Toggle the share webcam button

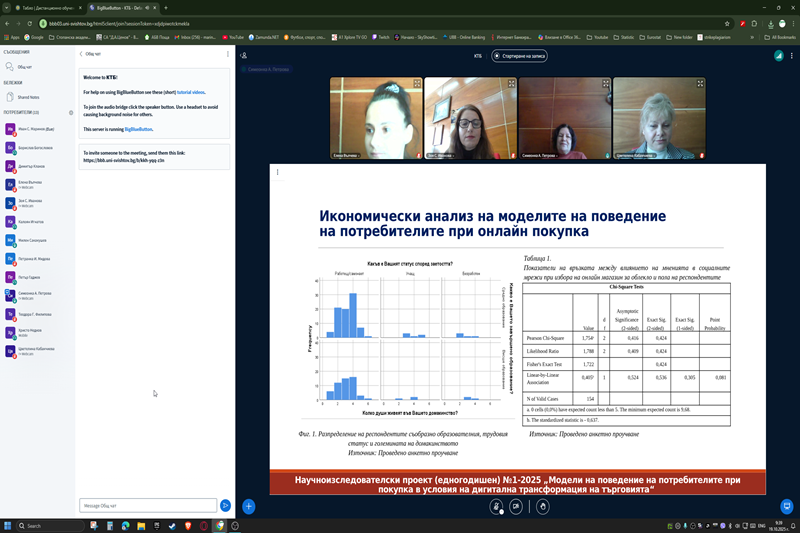coord(518,506)
